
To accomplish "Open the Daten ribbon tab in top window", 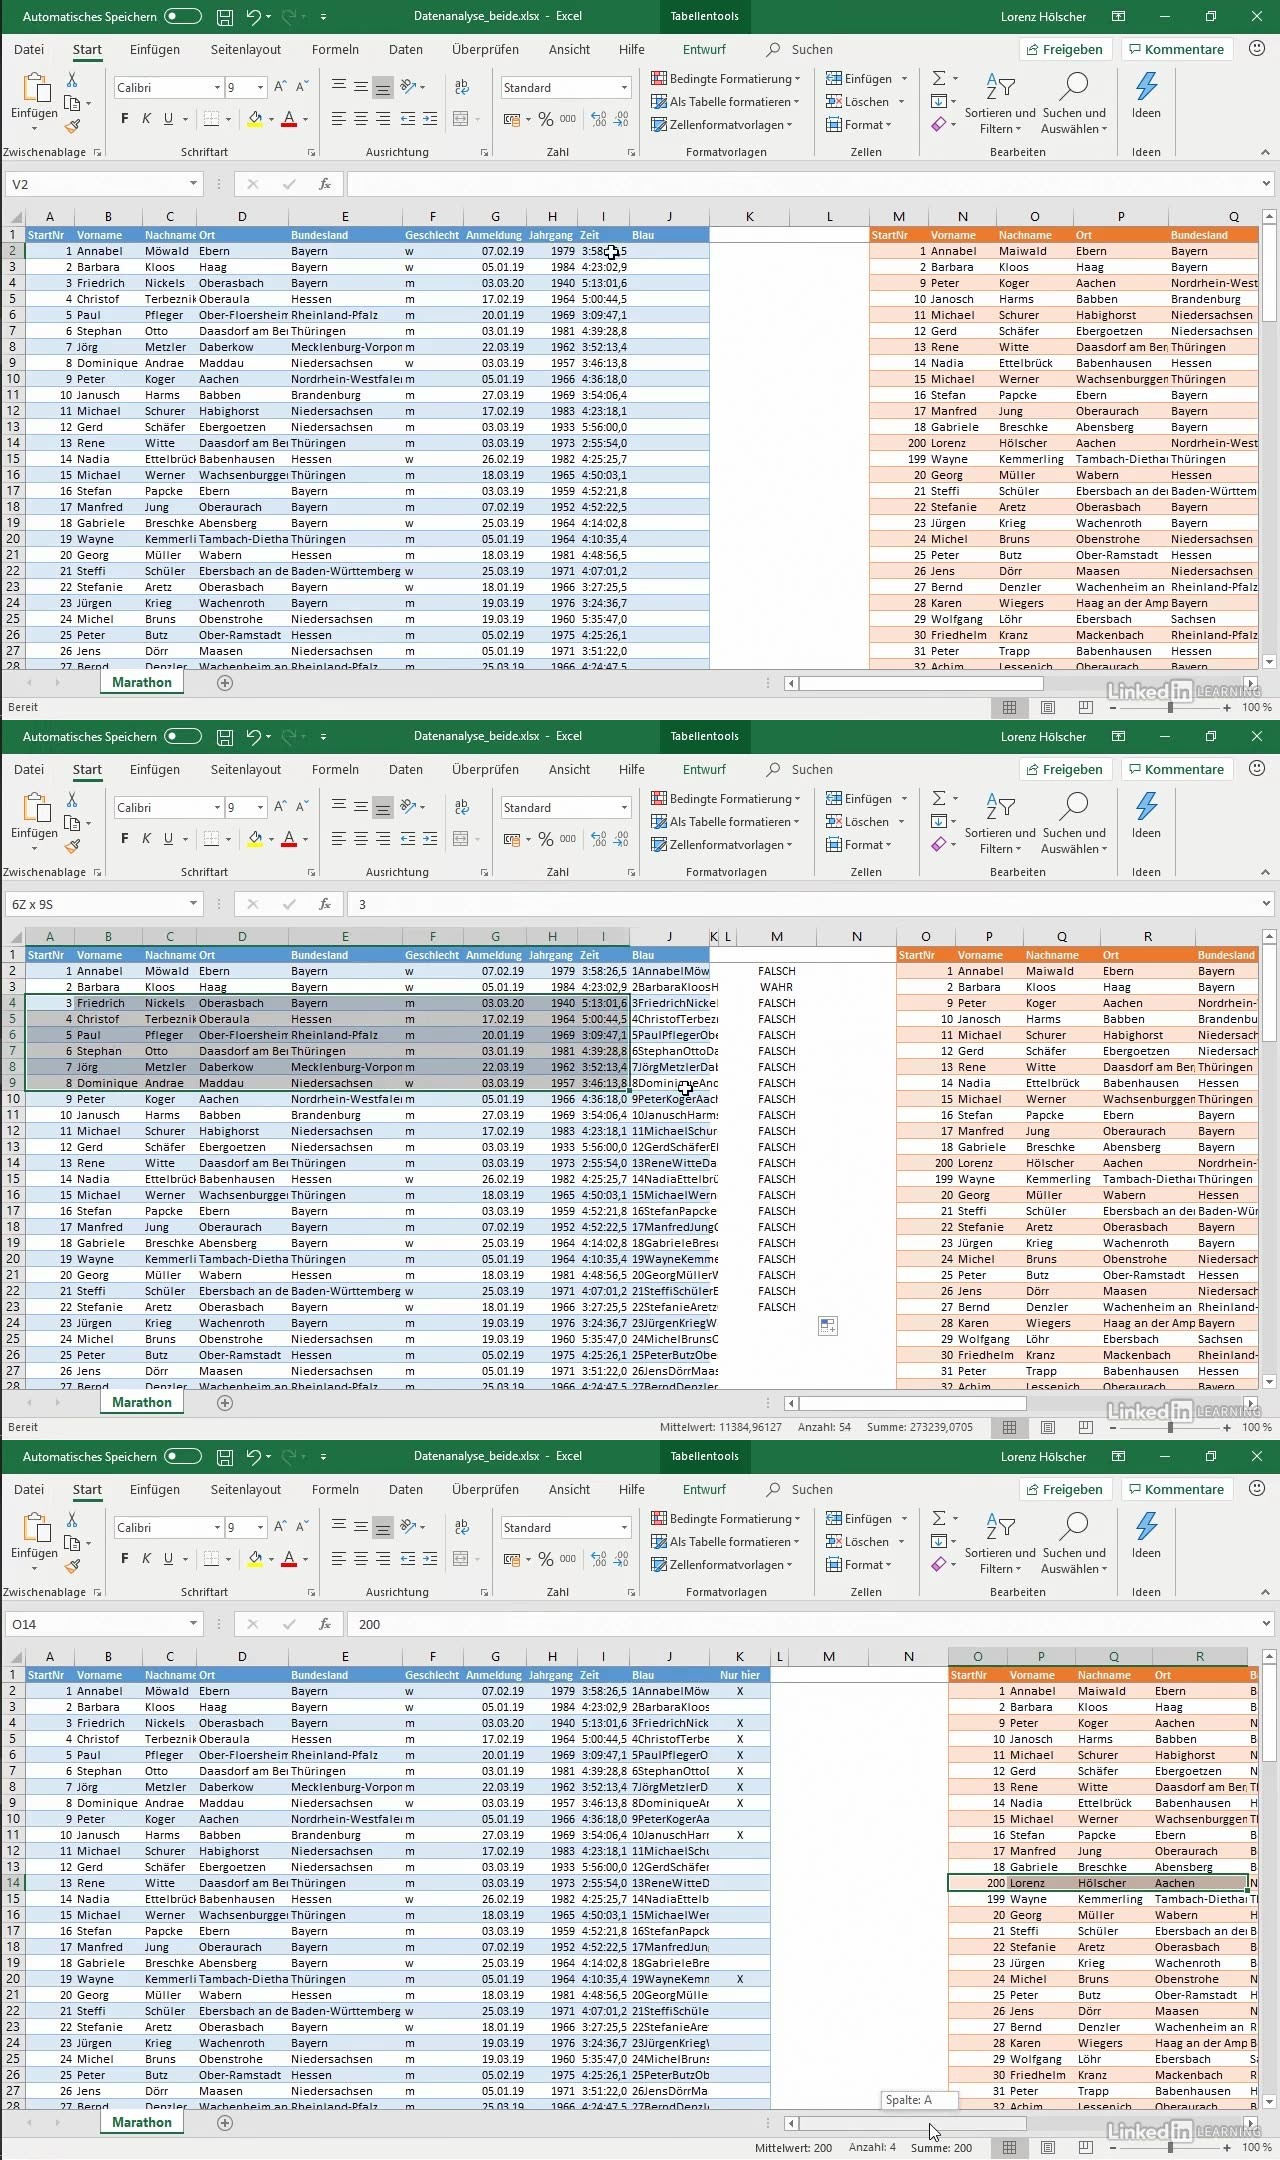I will pos(405,49).
